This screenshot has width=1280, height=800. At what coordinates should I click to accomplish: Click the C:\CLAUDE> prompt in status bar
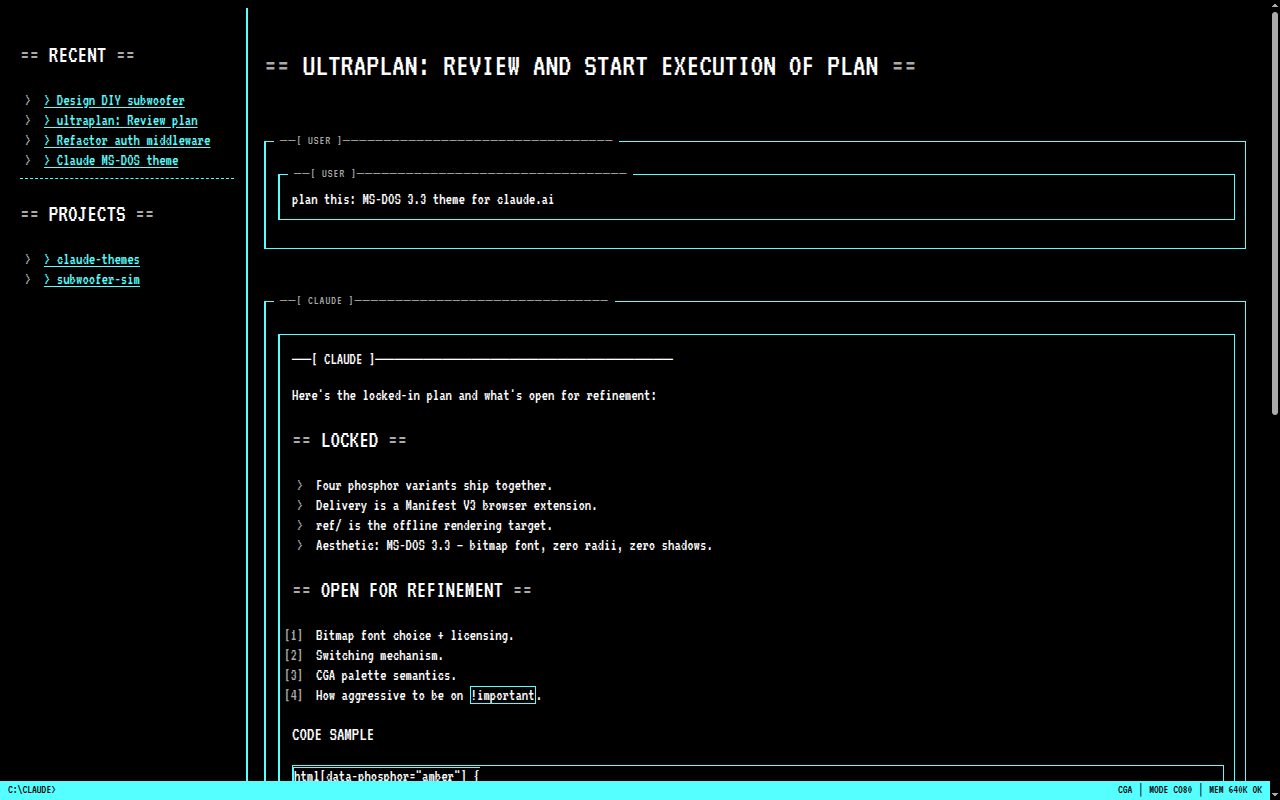pyautogui.click(x=32, y=790)
